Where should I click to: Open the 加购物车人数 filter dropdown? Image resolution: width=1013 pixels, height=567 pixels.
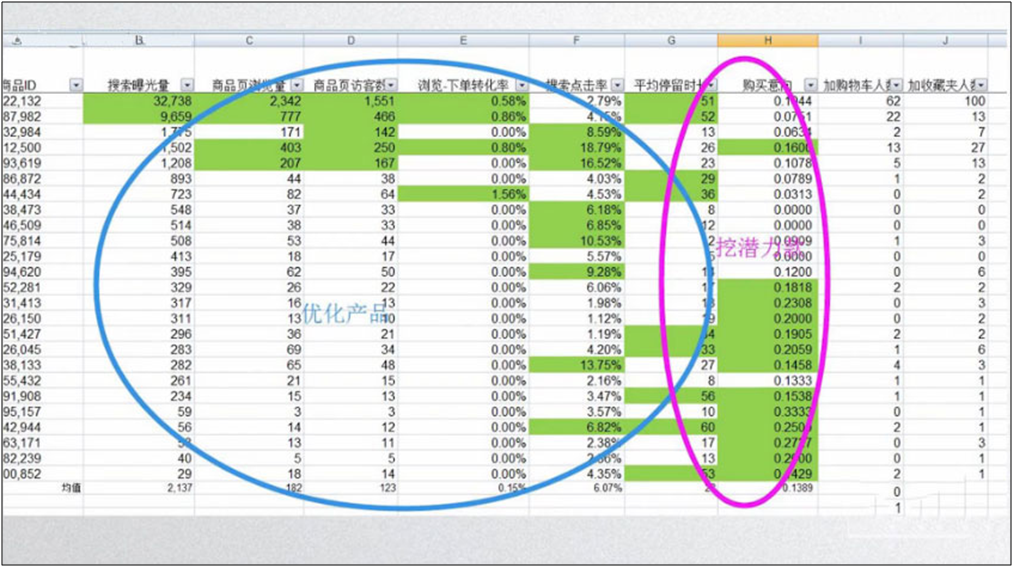895,85
